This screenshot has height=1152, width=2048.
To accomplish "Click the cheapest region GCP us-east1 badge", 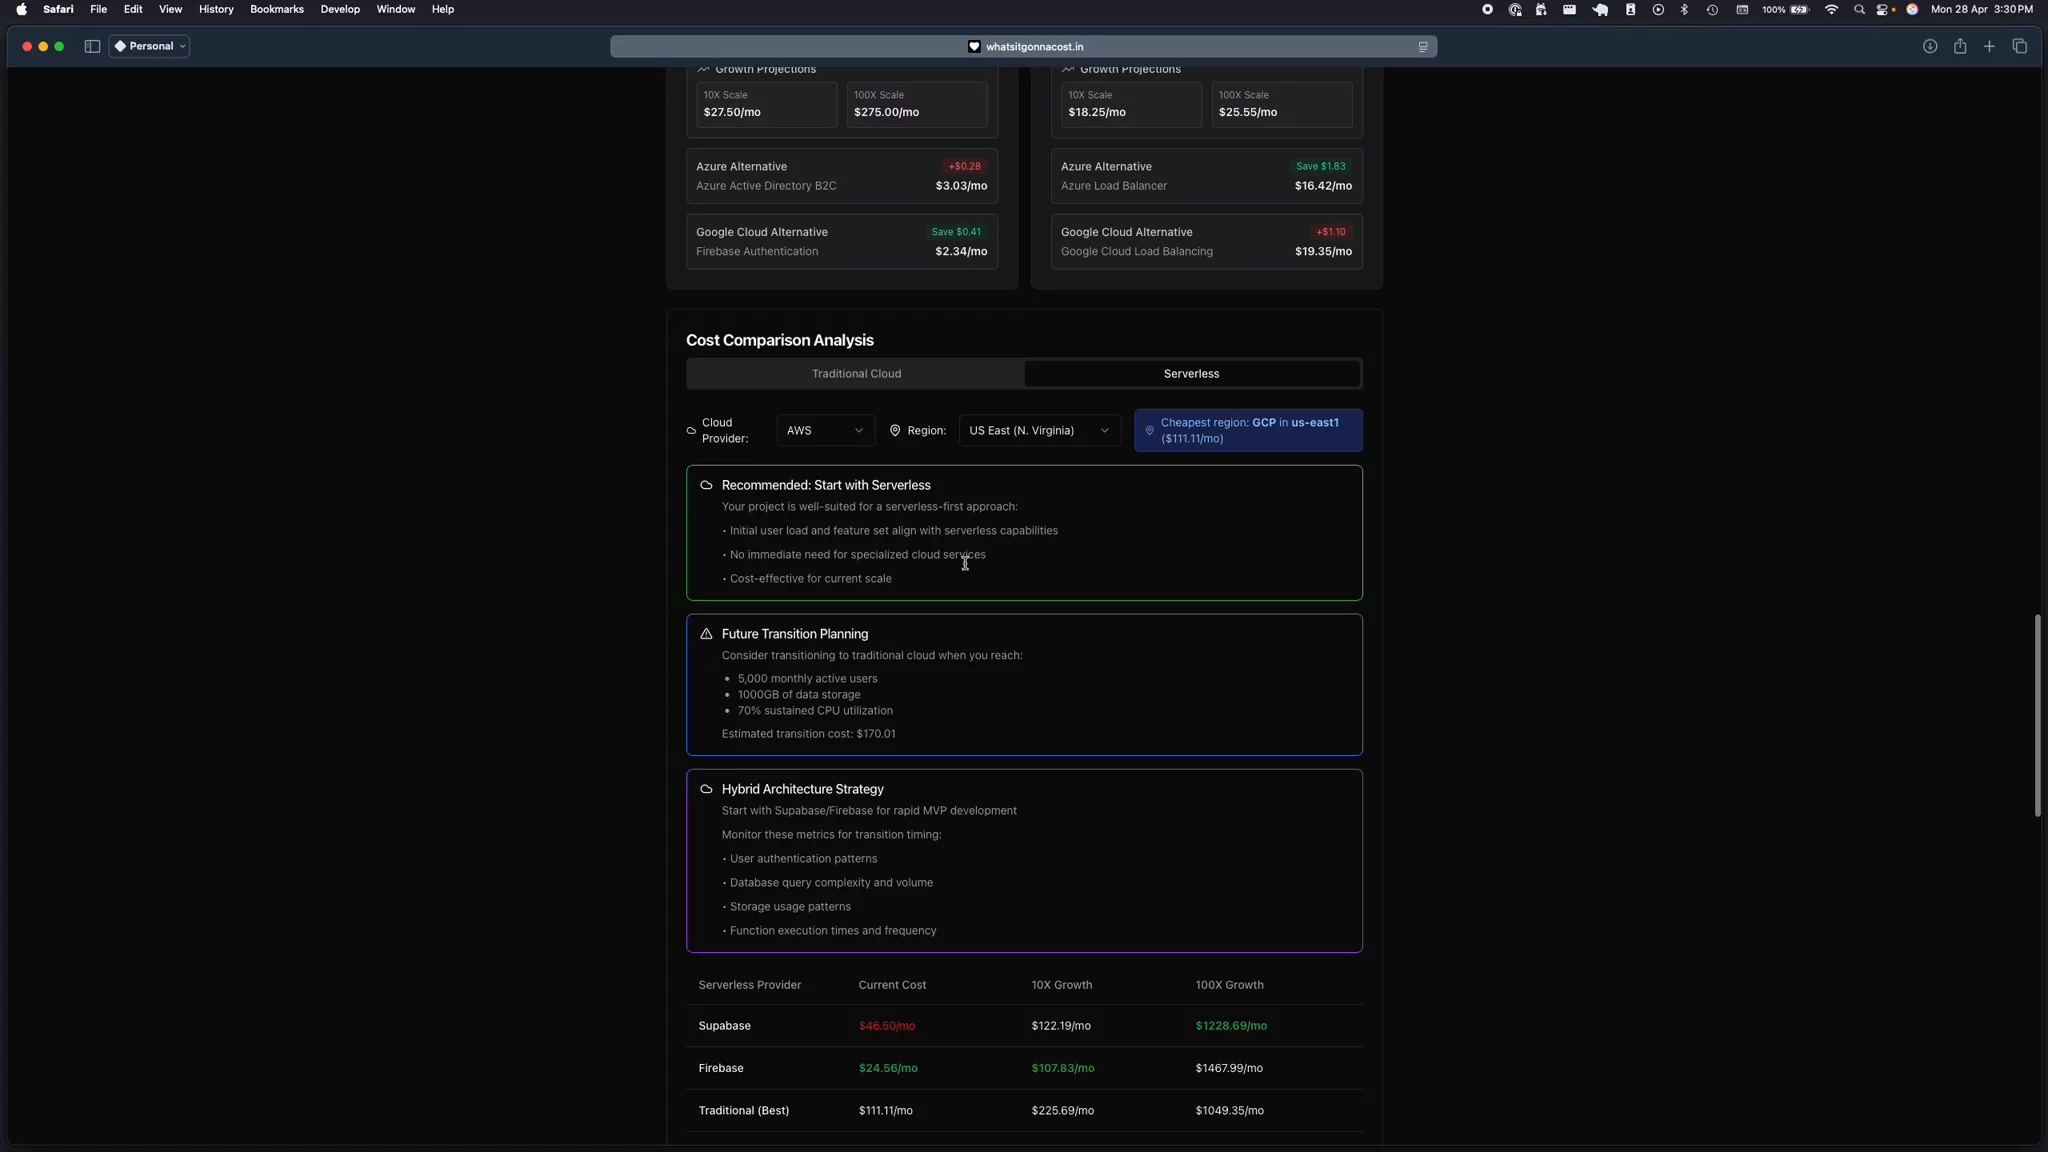I will pyautogui.click(x=1248, y=430).
